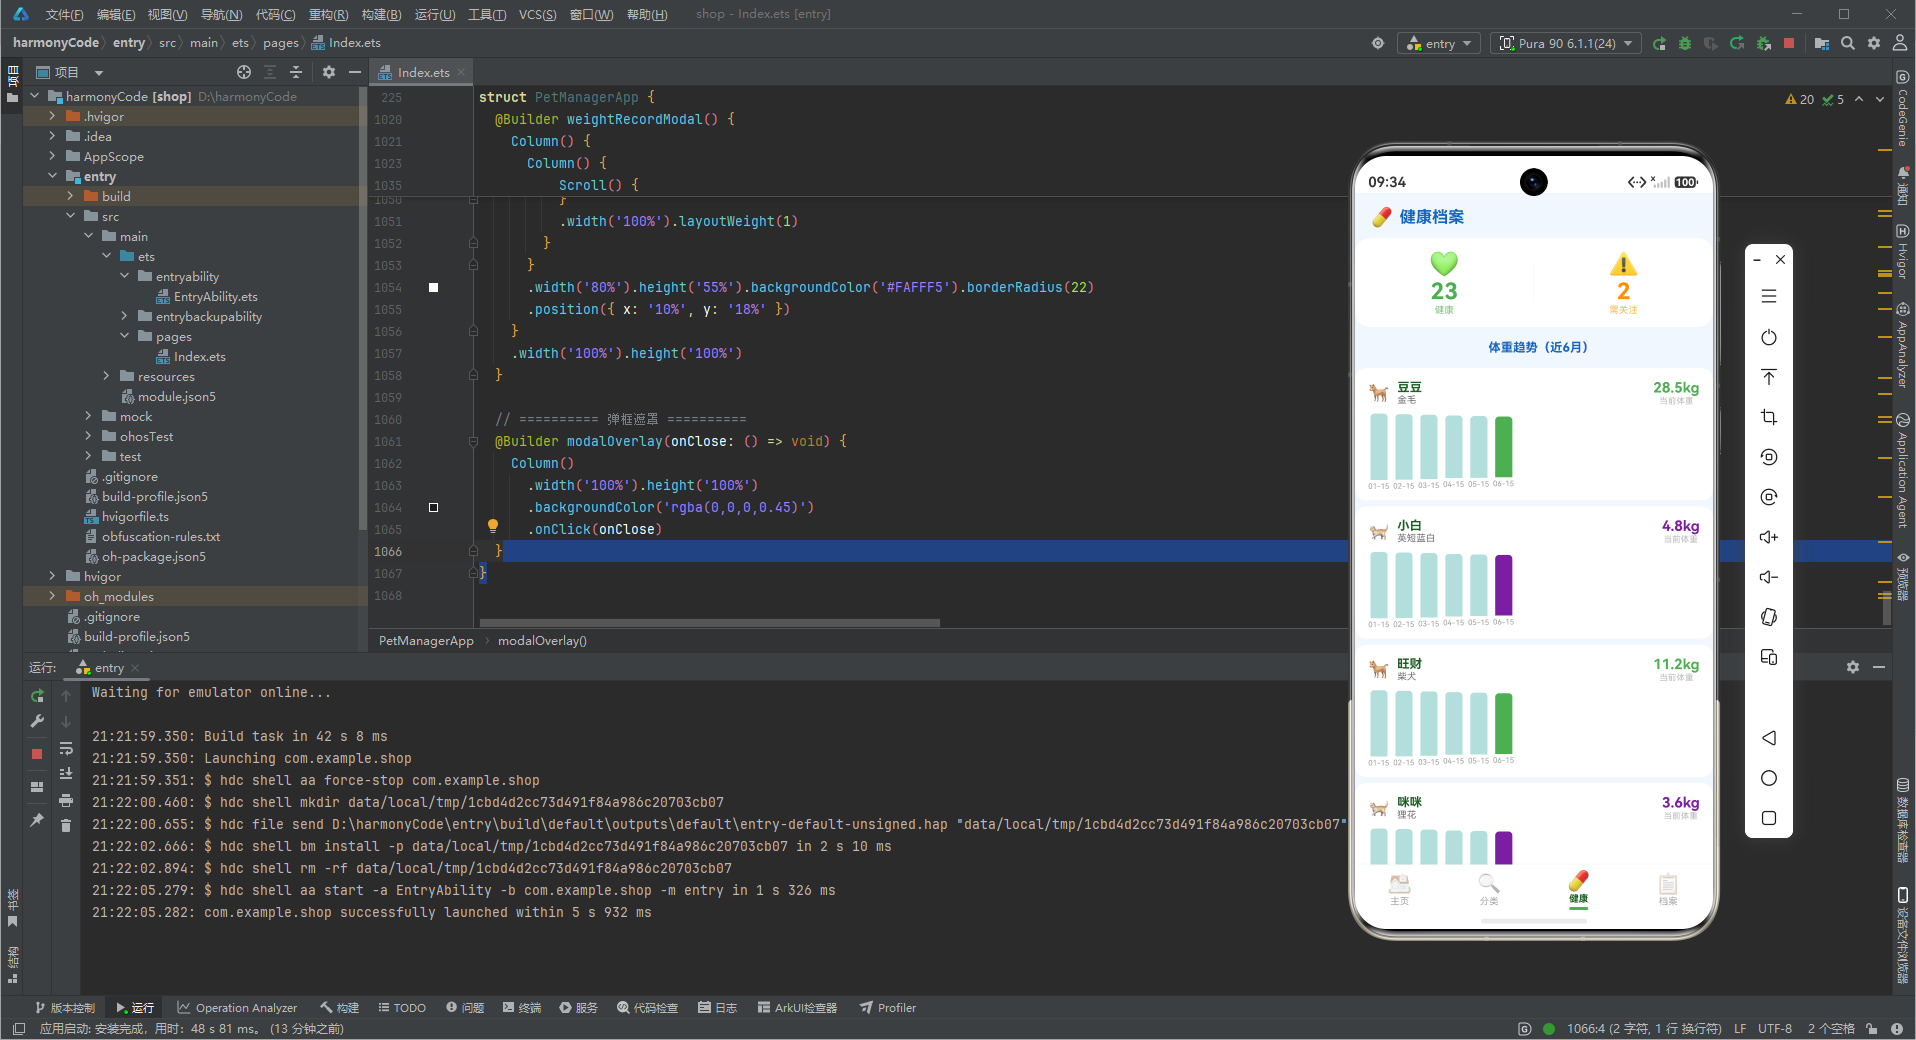The image size is (1916, 1040).
Task: Click Project panel options gear icon
Action: click(x=329, y=72)
